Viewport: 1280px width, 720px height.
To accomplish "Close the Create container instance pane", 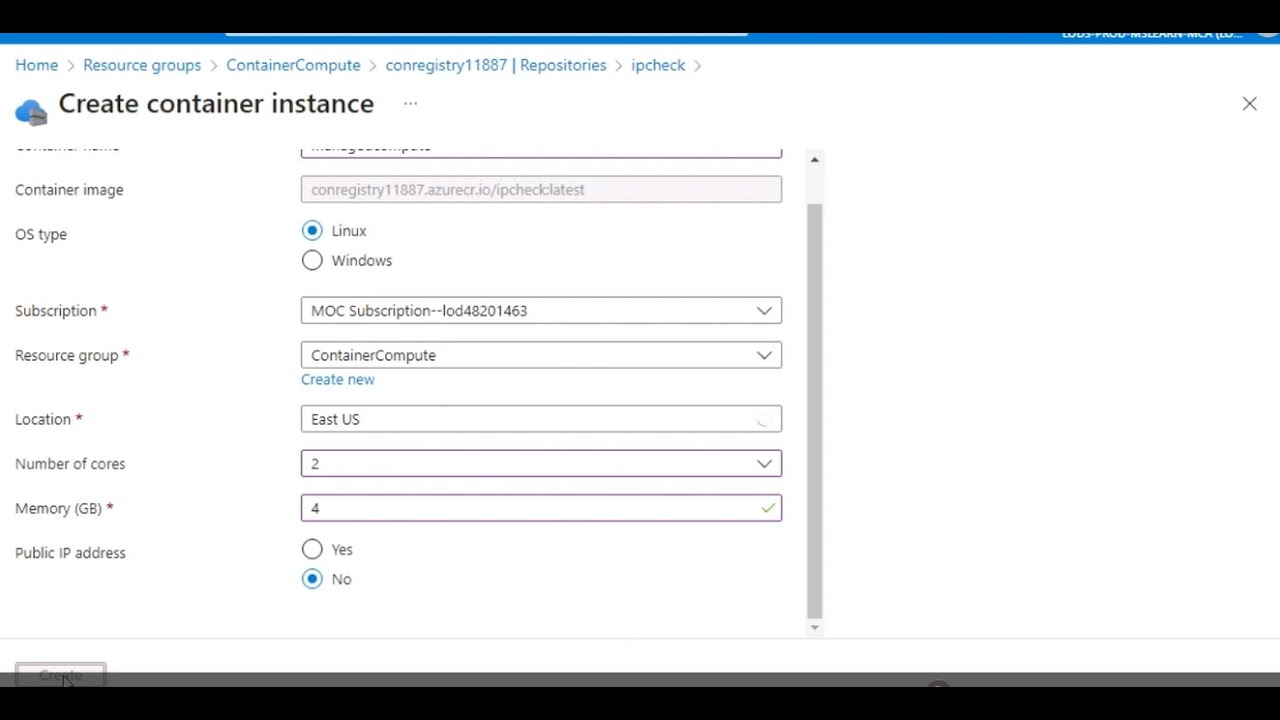I will (1249, 104).
